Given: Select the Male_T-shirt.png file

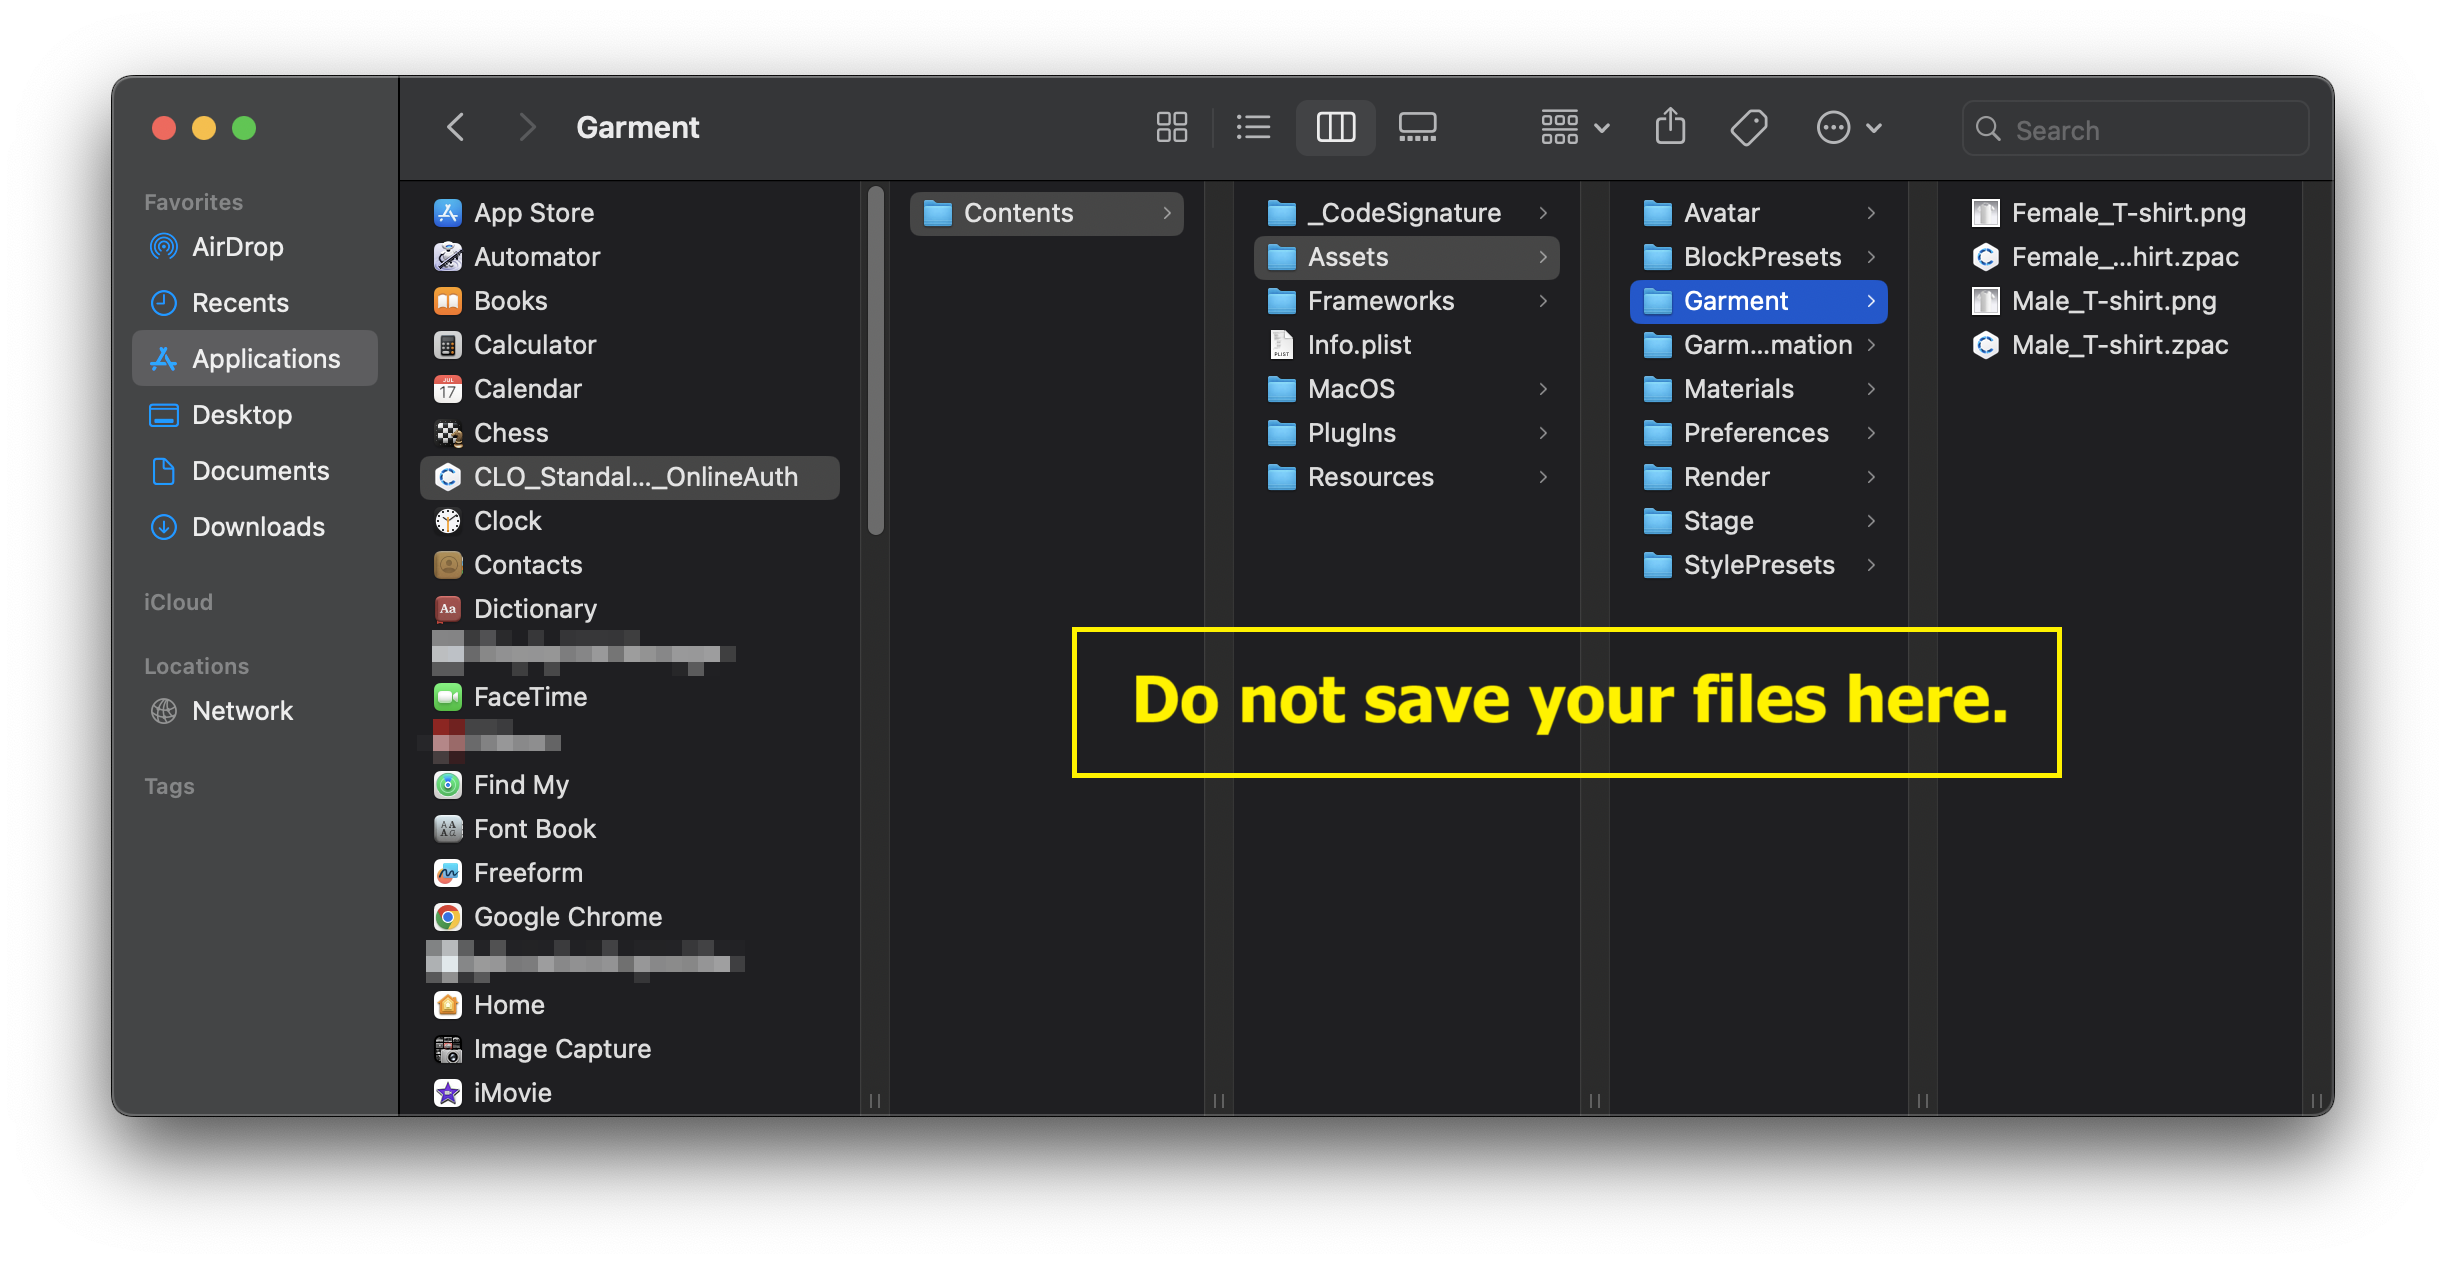Looking at the screenshot, I should pyautogui.click(x=2119, y=301).
